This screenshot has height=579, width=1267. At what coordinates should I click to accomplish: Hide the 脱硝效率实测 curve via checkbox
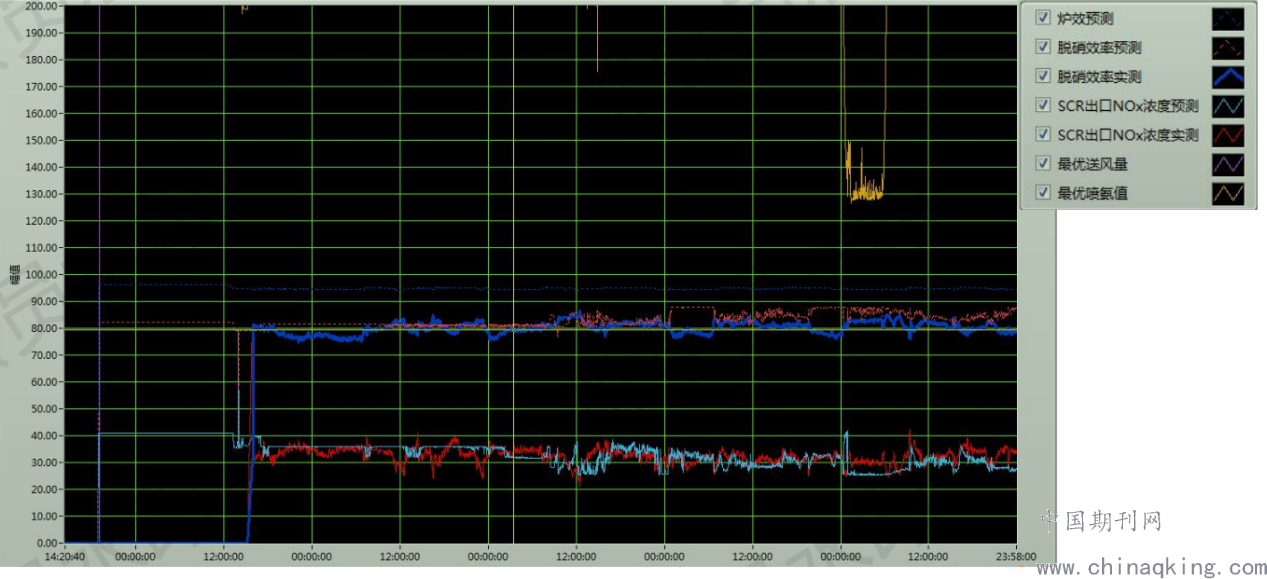pyautogui.click(x=1044, y=76)
